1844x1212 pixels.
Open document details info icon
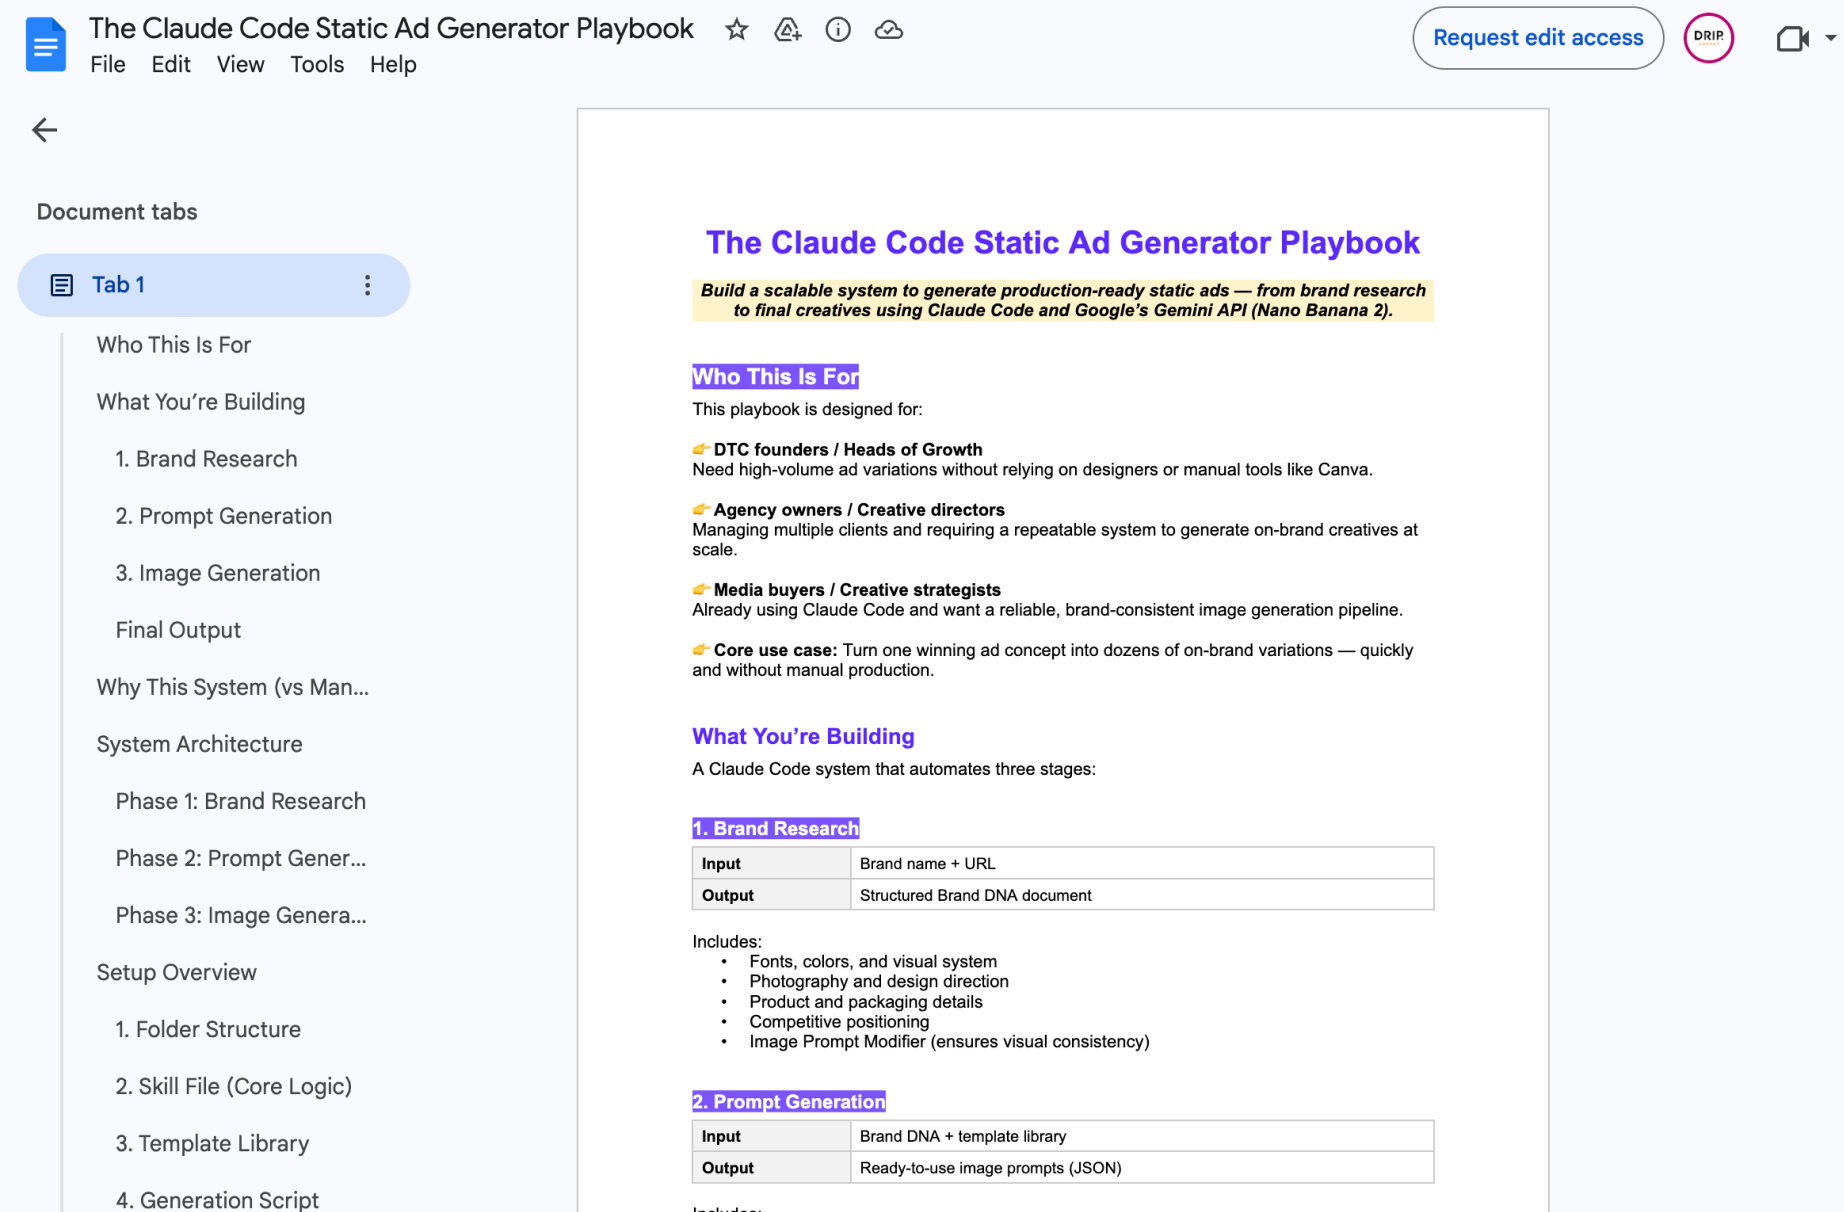click(x=838, y=30)
